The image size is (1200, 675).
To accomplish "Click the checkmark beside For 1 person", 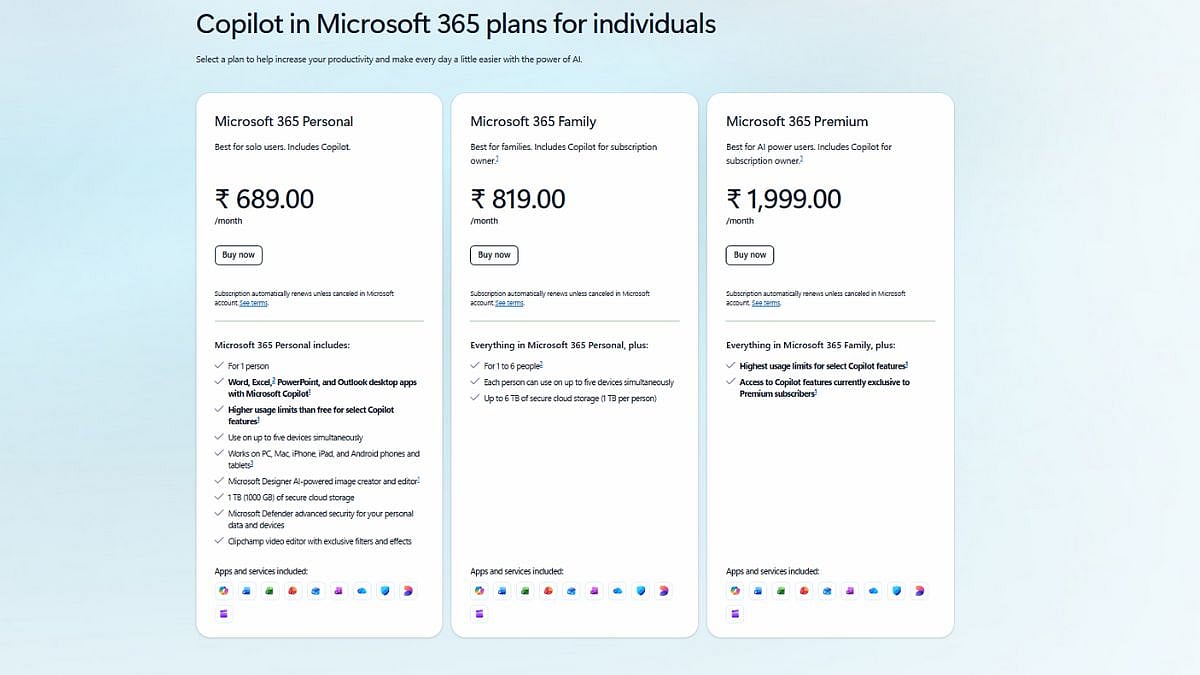I will click(218, 365).
